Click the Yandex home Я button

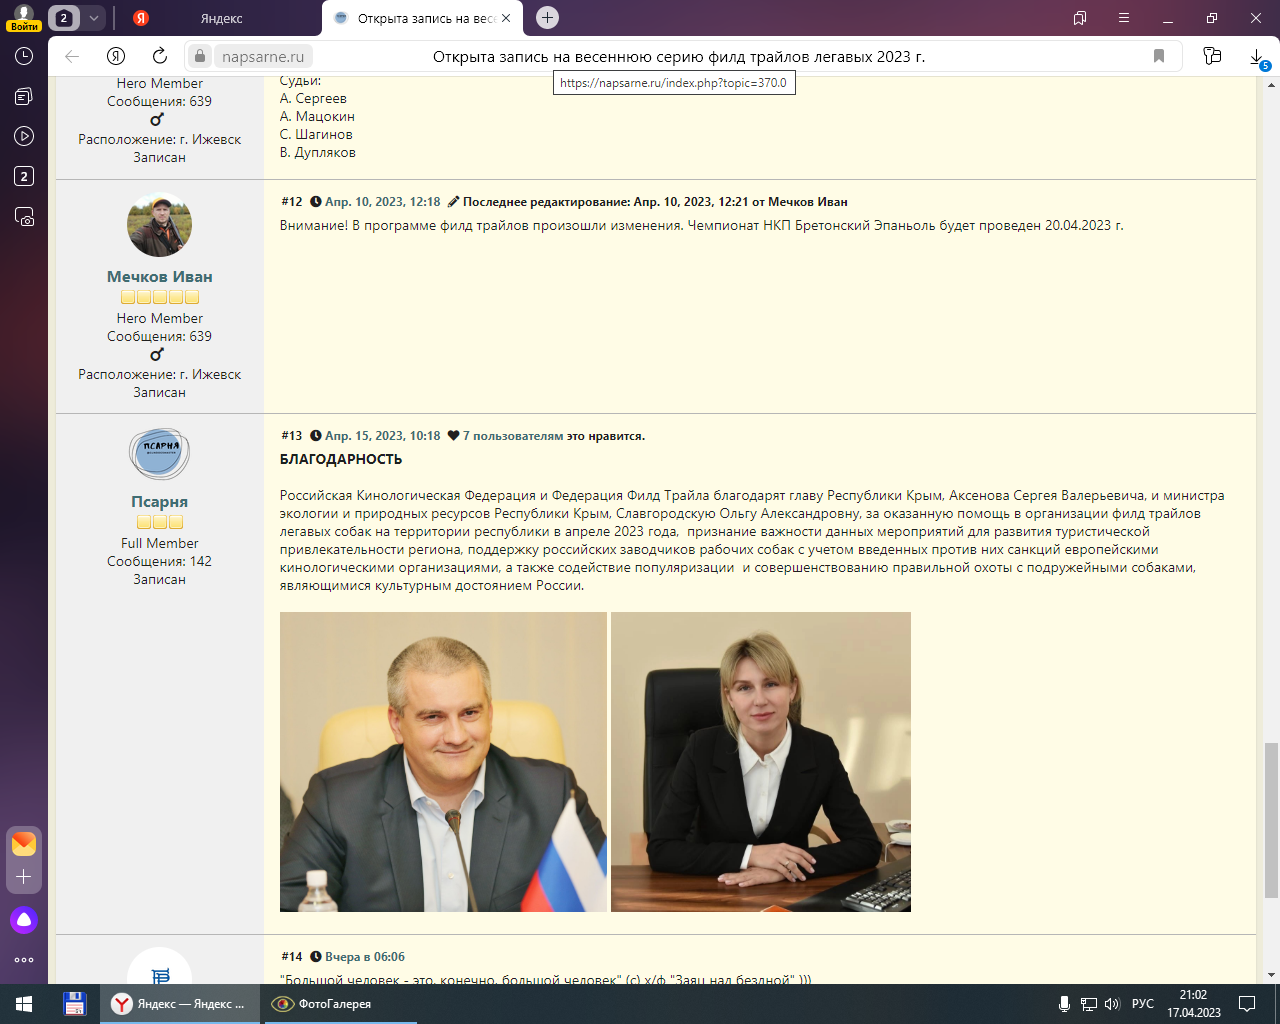click(x=116, y=56)
